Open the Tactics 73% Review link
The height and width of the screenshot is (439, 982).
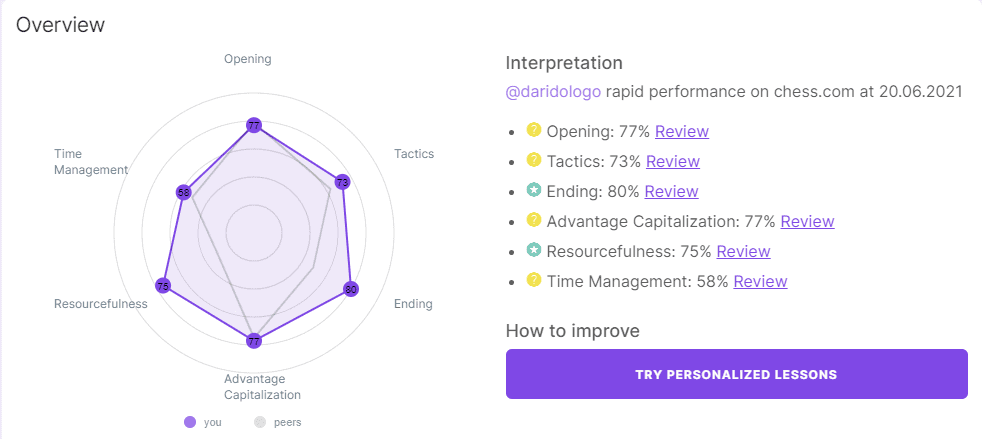coord(673,161)
